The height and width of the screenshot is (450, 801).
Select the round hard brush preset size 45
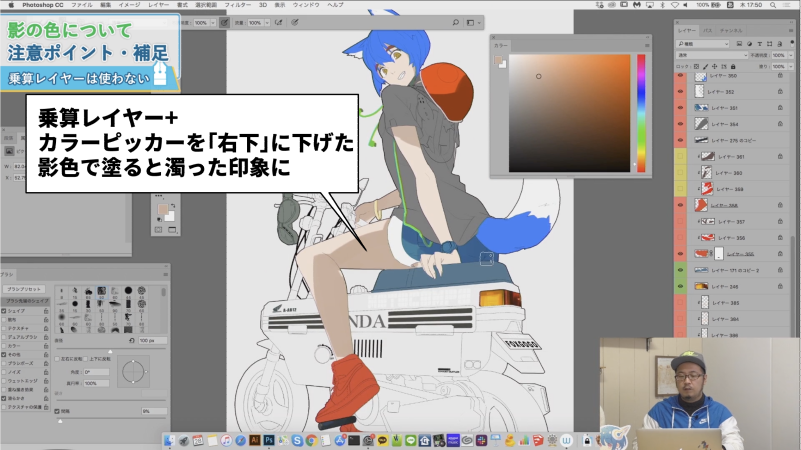point(128,290)
